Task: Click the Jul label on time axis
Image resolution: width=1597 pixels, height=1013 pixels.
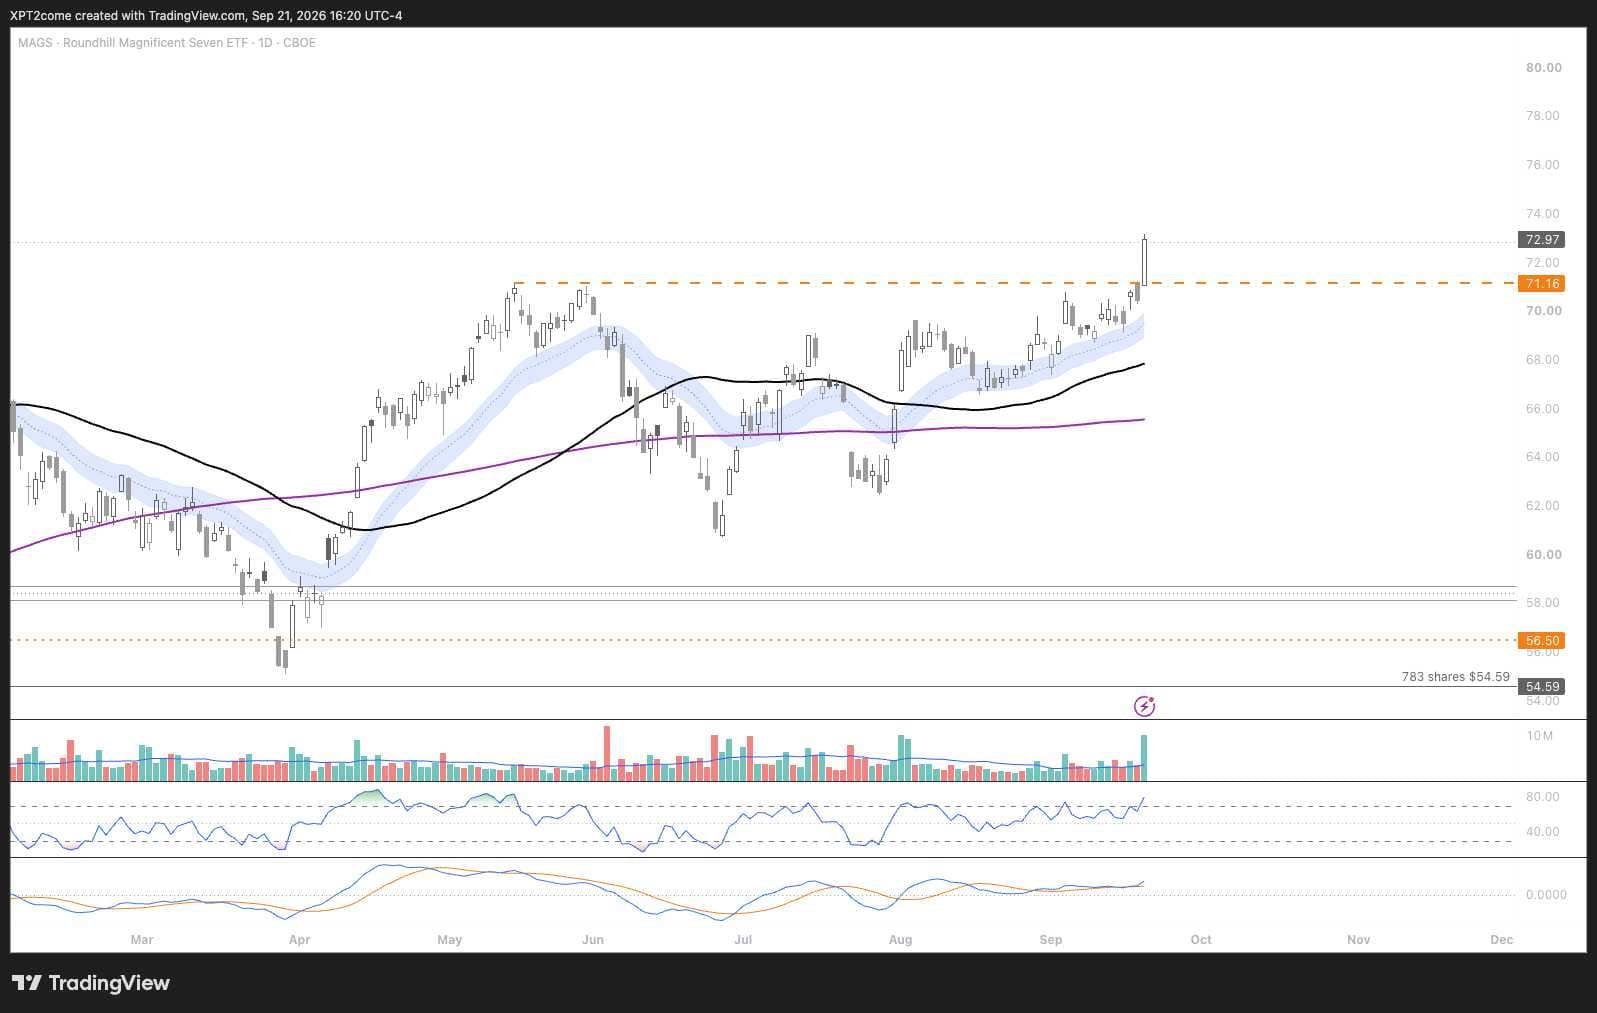Action: [x=743, y=940]
